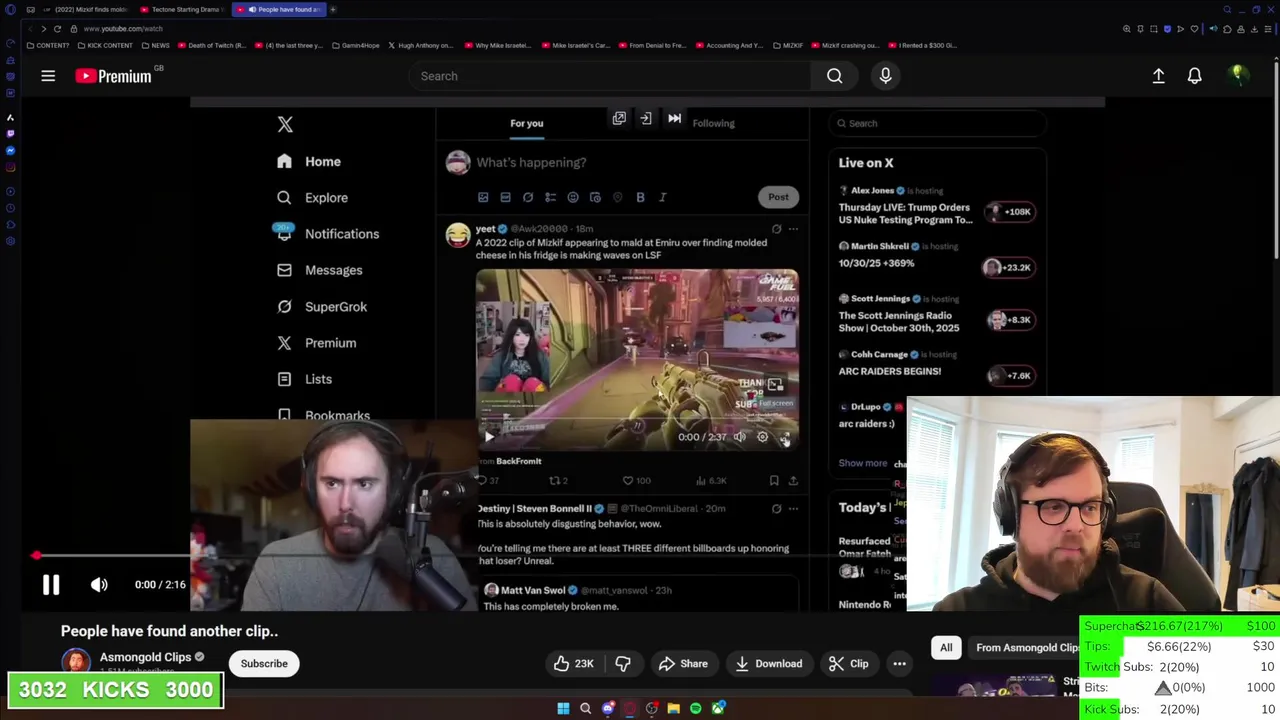Open Explore in the X sidebar
This screenshot has width=1280, height=720.
click(312, 198)
